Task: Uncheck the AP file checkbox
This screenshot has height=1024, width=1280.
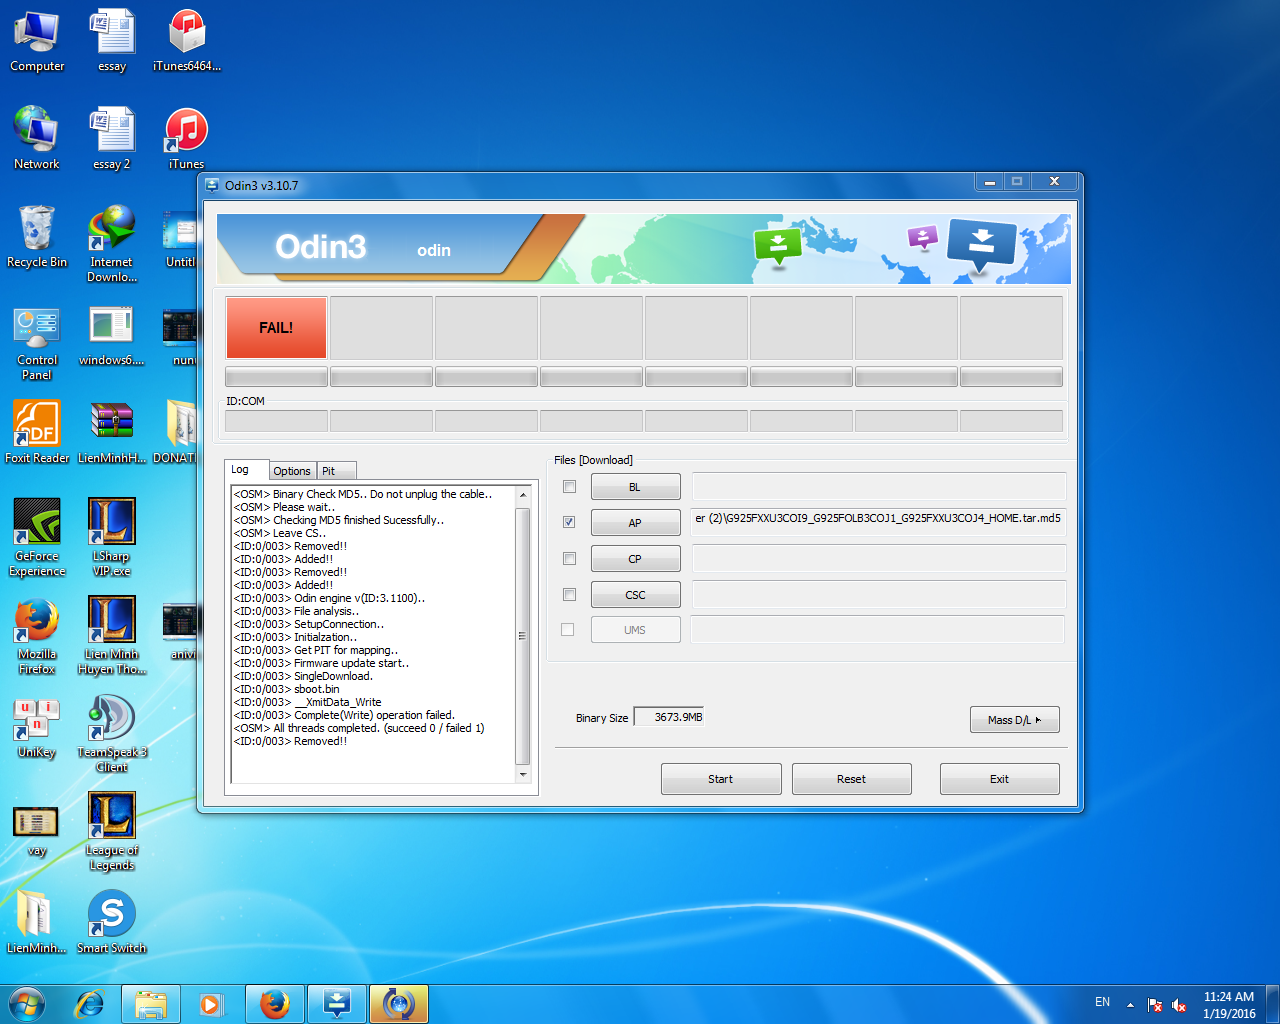Action: (569, 522)
